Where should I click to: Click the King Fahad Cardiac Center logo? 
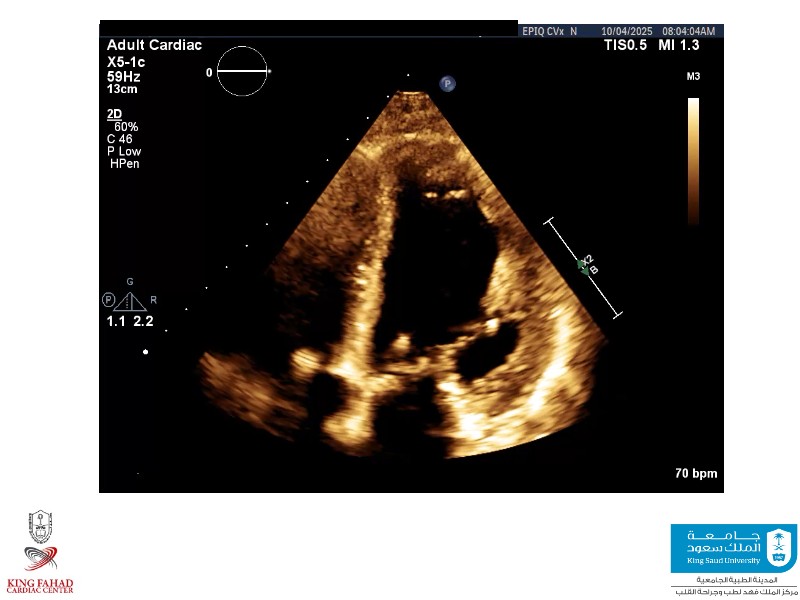tap(41, 551)
